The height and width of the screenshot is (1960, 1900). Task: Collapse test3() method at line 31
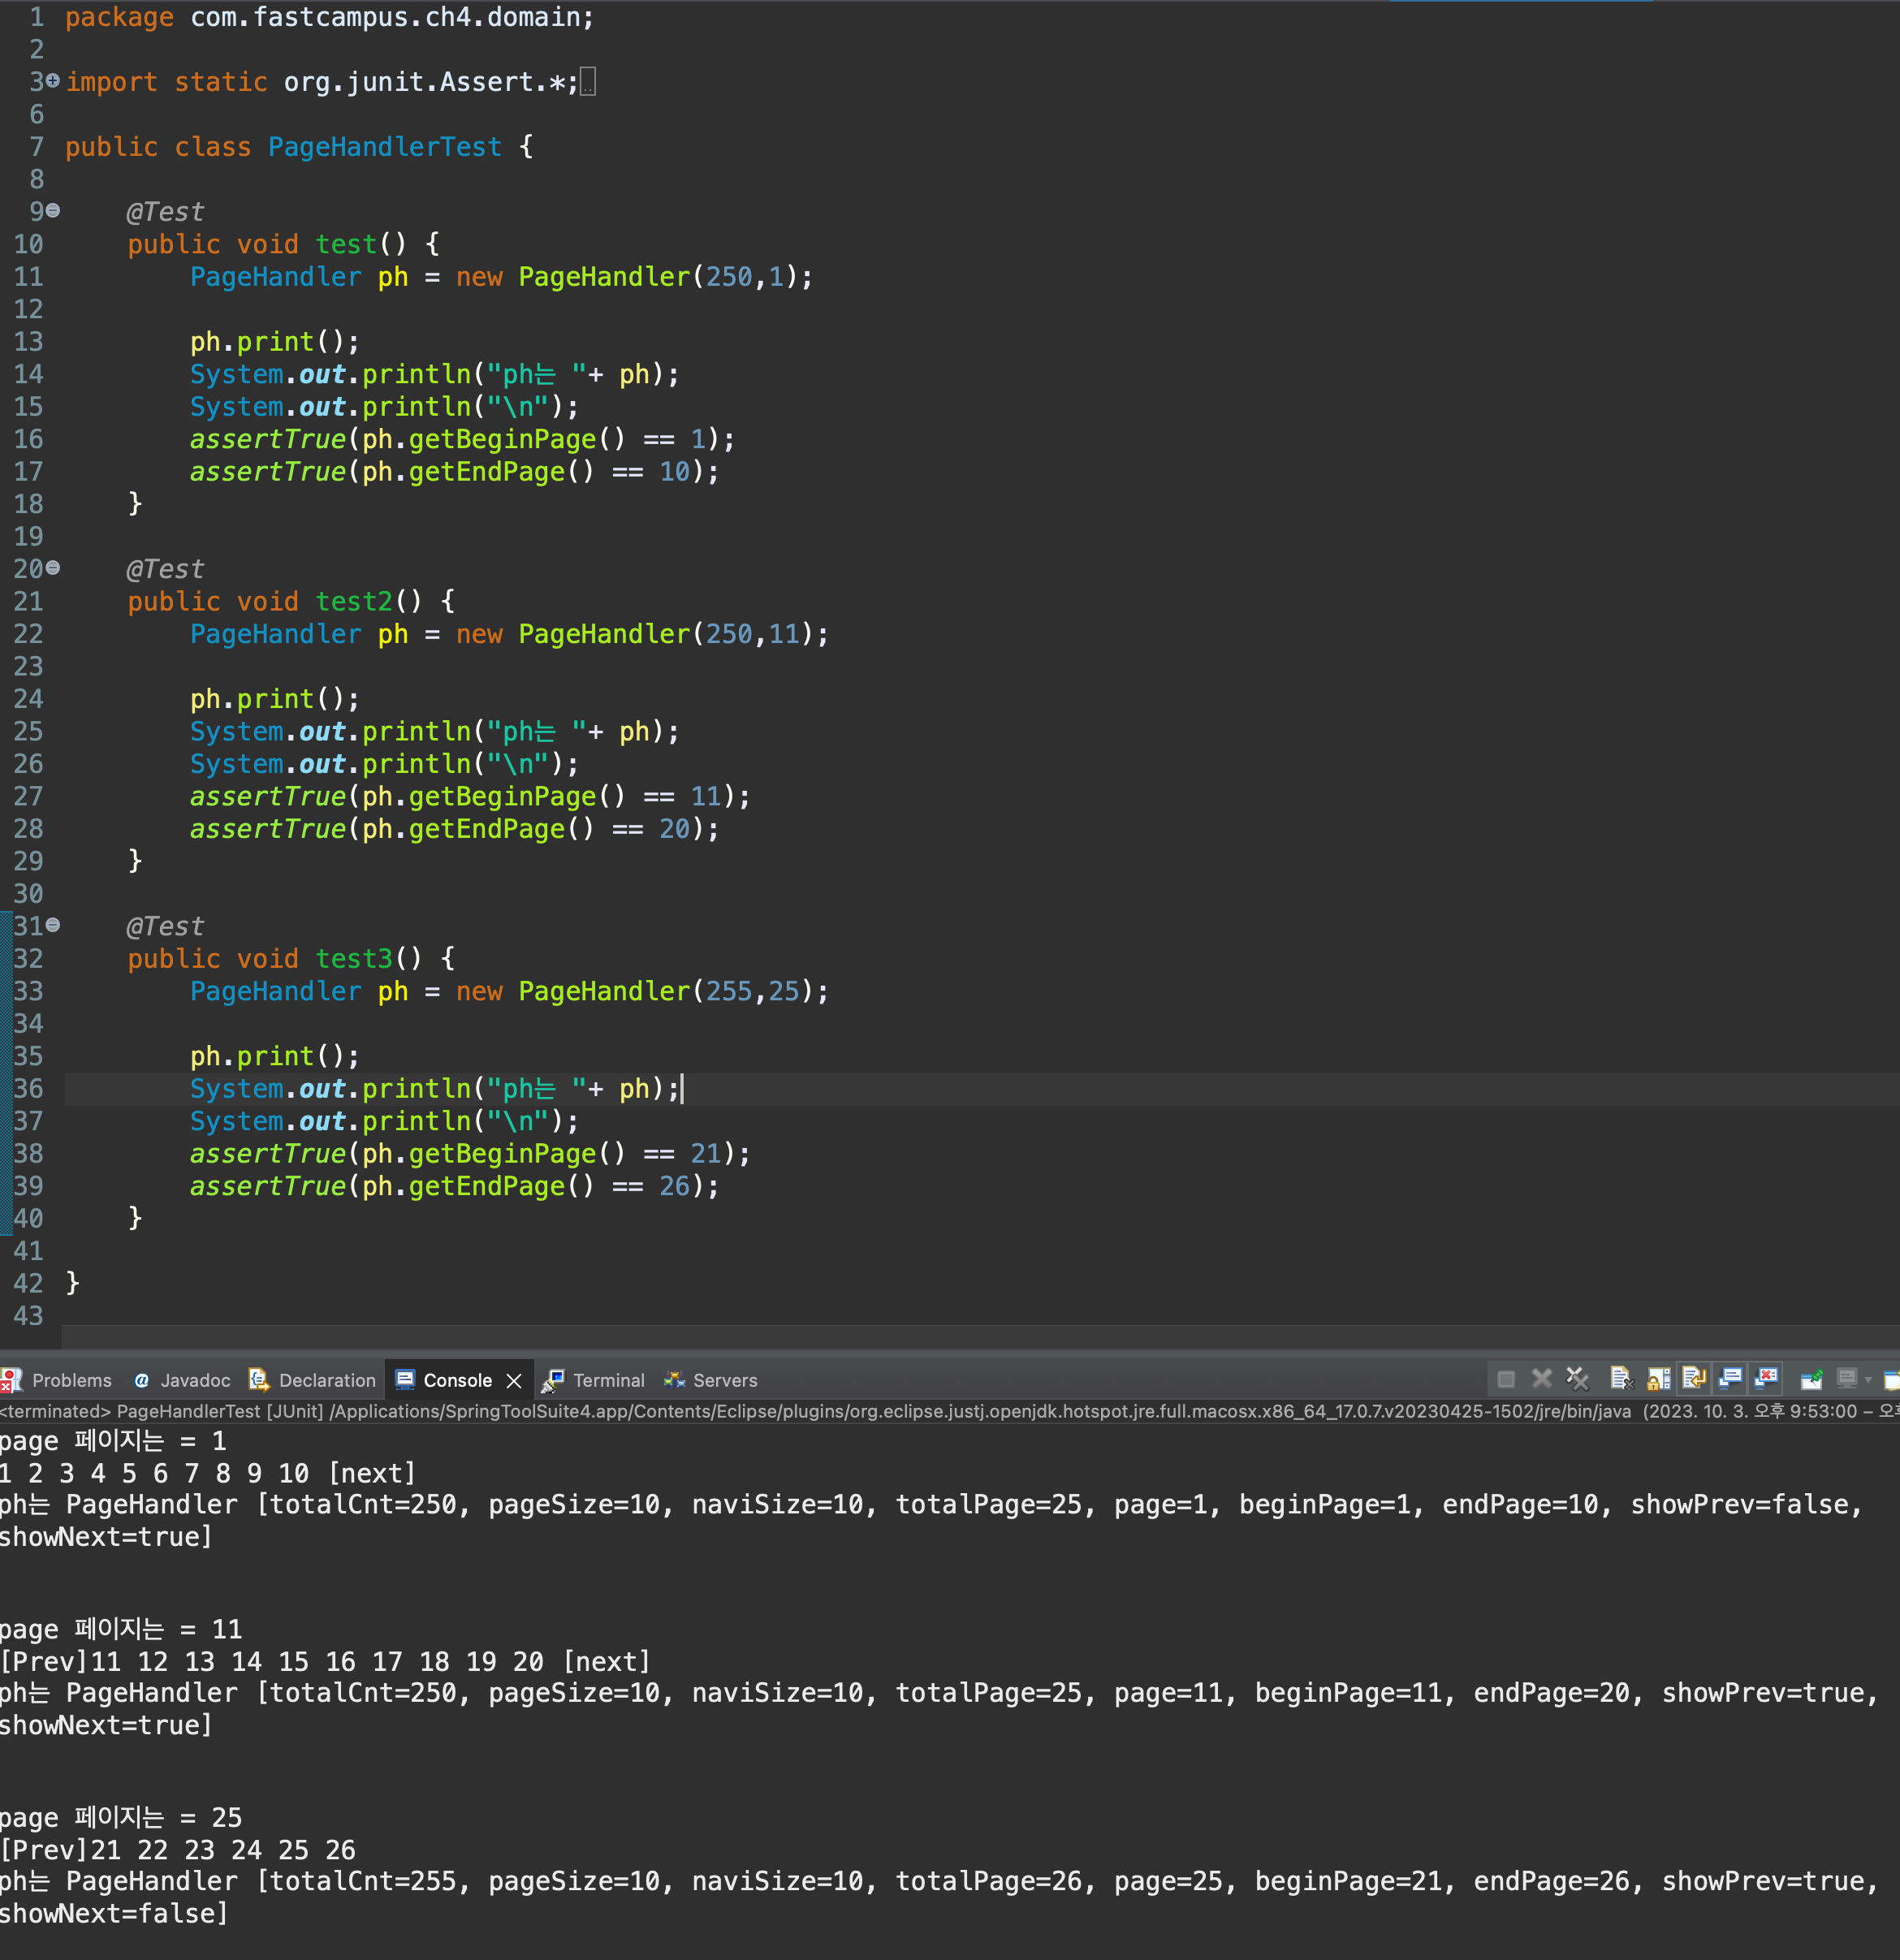[x=53, y=925]
